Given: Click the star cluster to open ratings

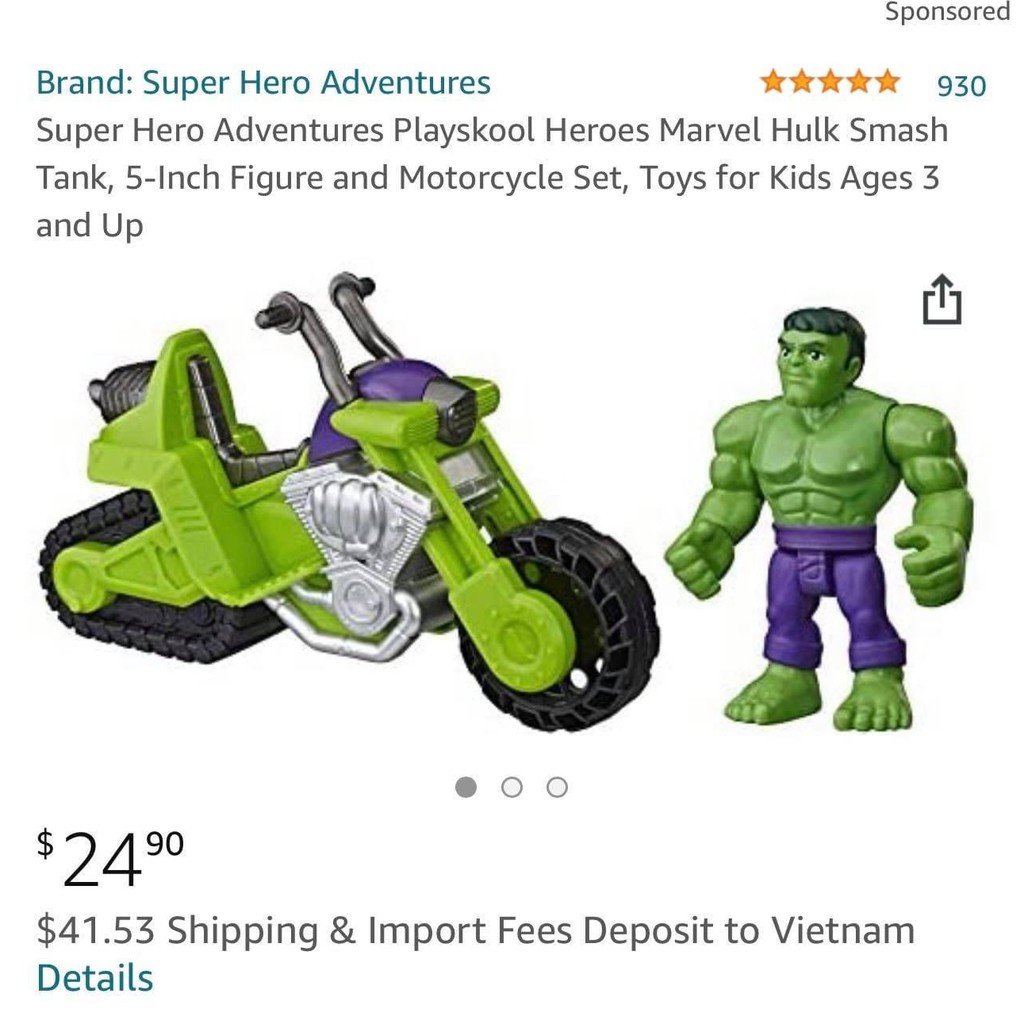Looking at the screenshot, I should [830, 79].
